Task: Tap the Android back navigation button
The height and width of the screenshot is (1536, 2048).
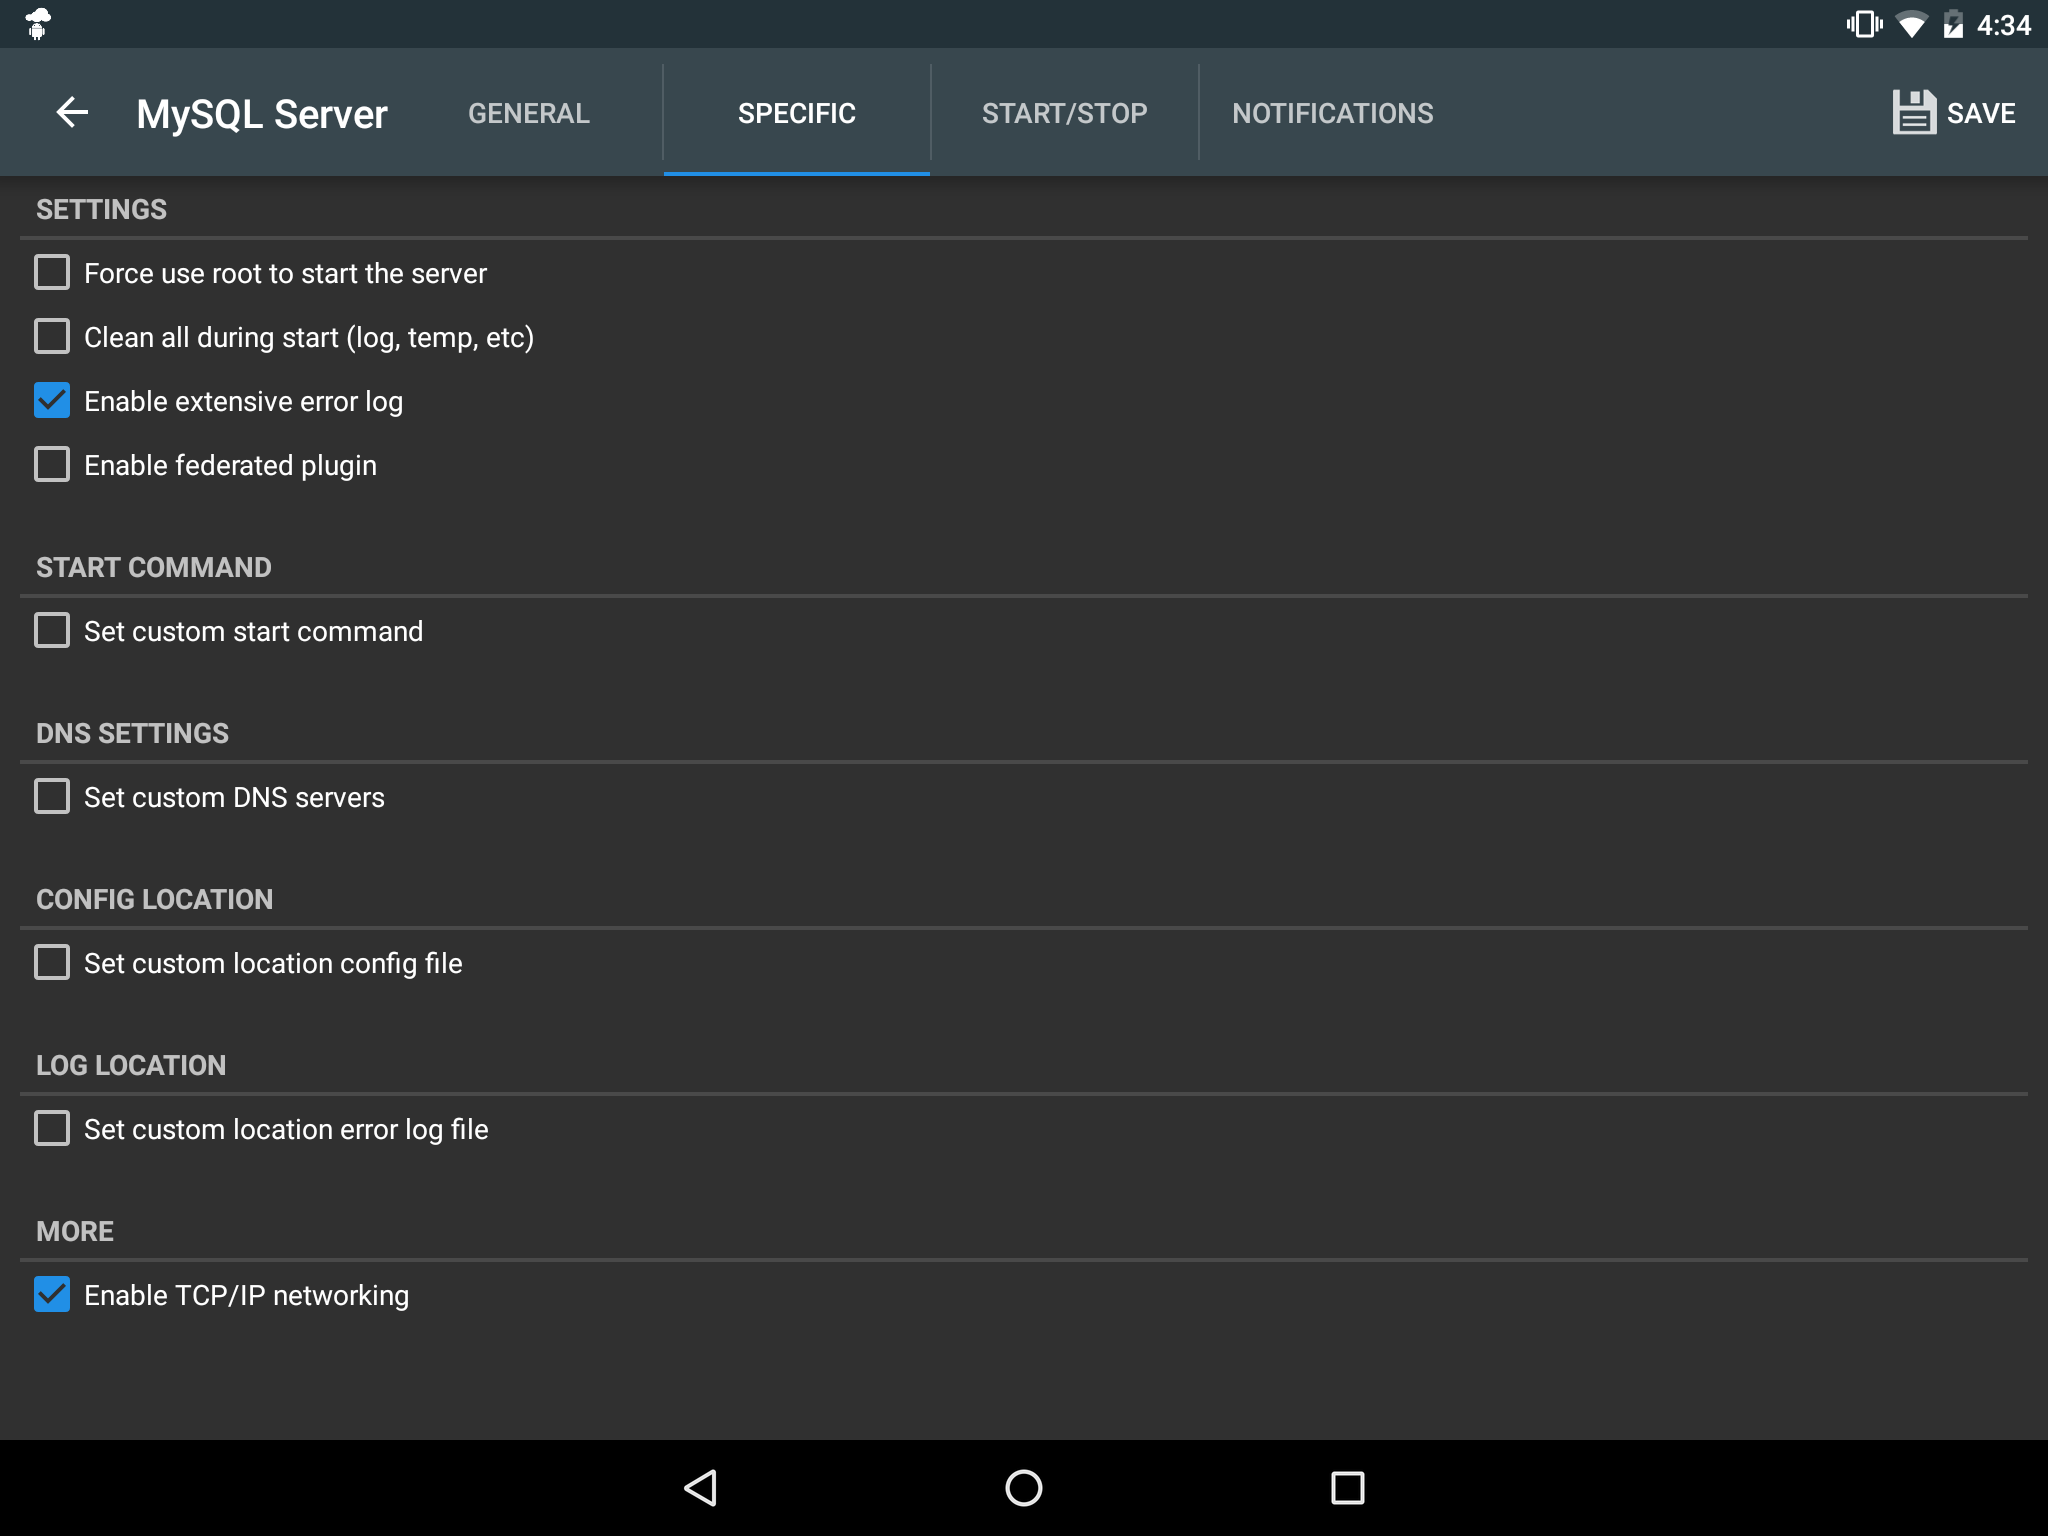Action: point(700,1488)
